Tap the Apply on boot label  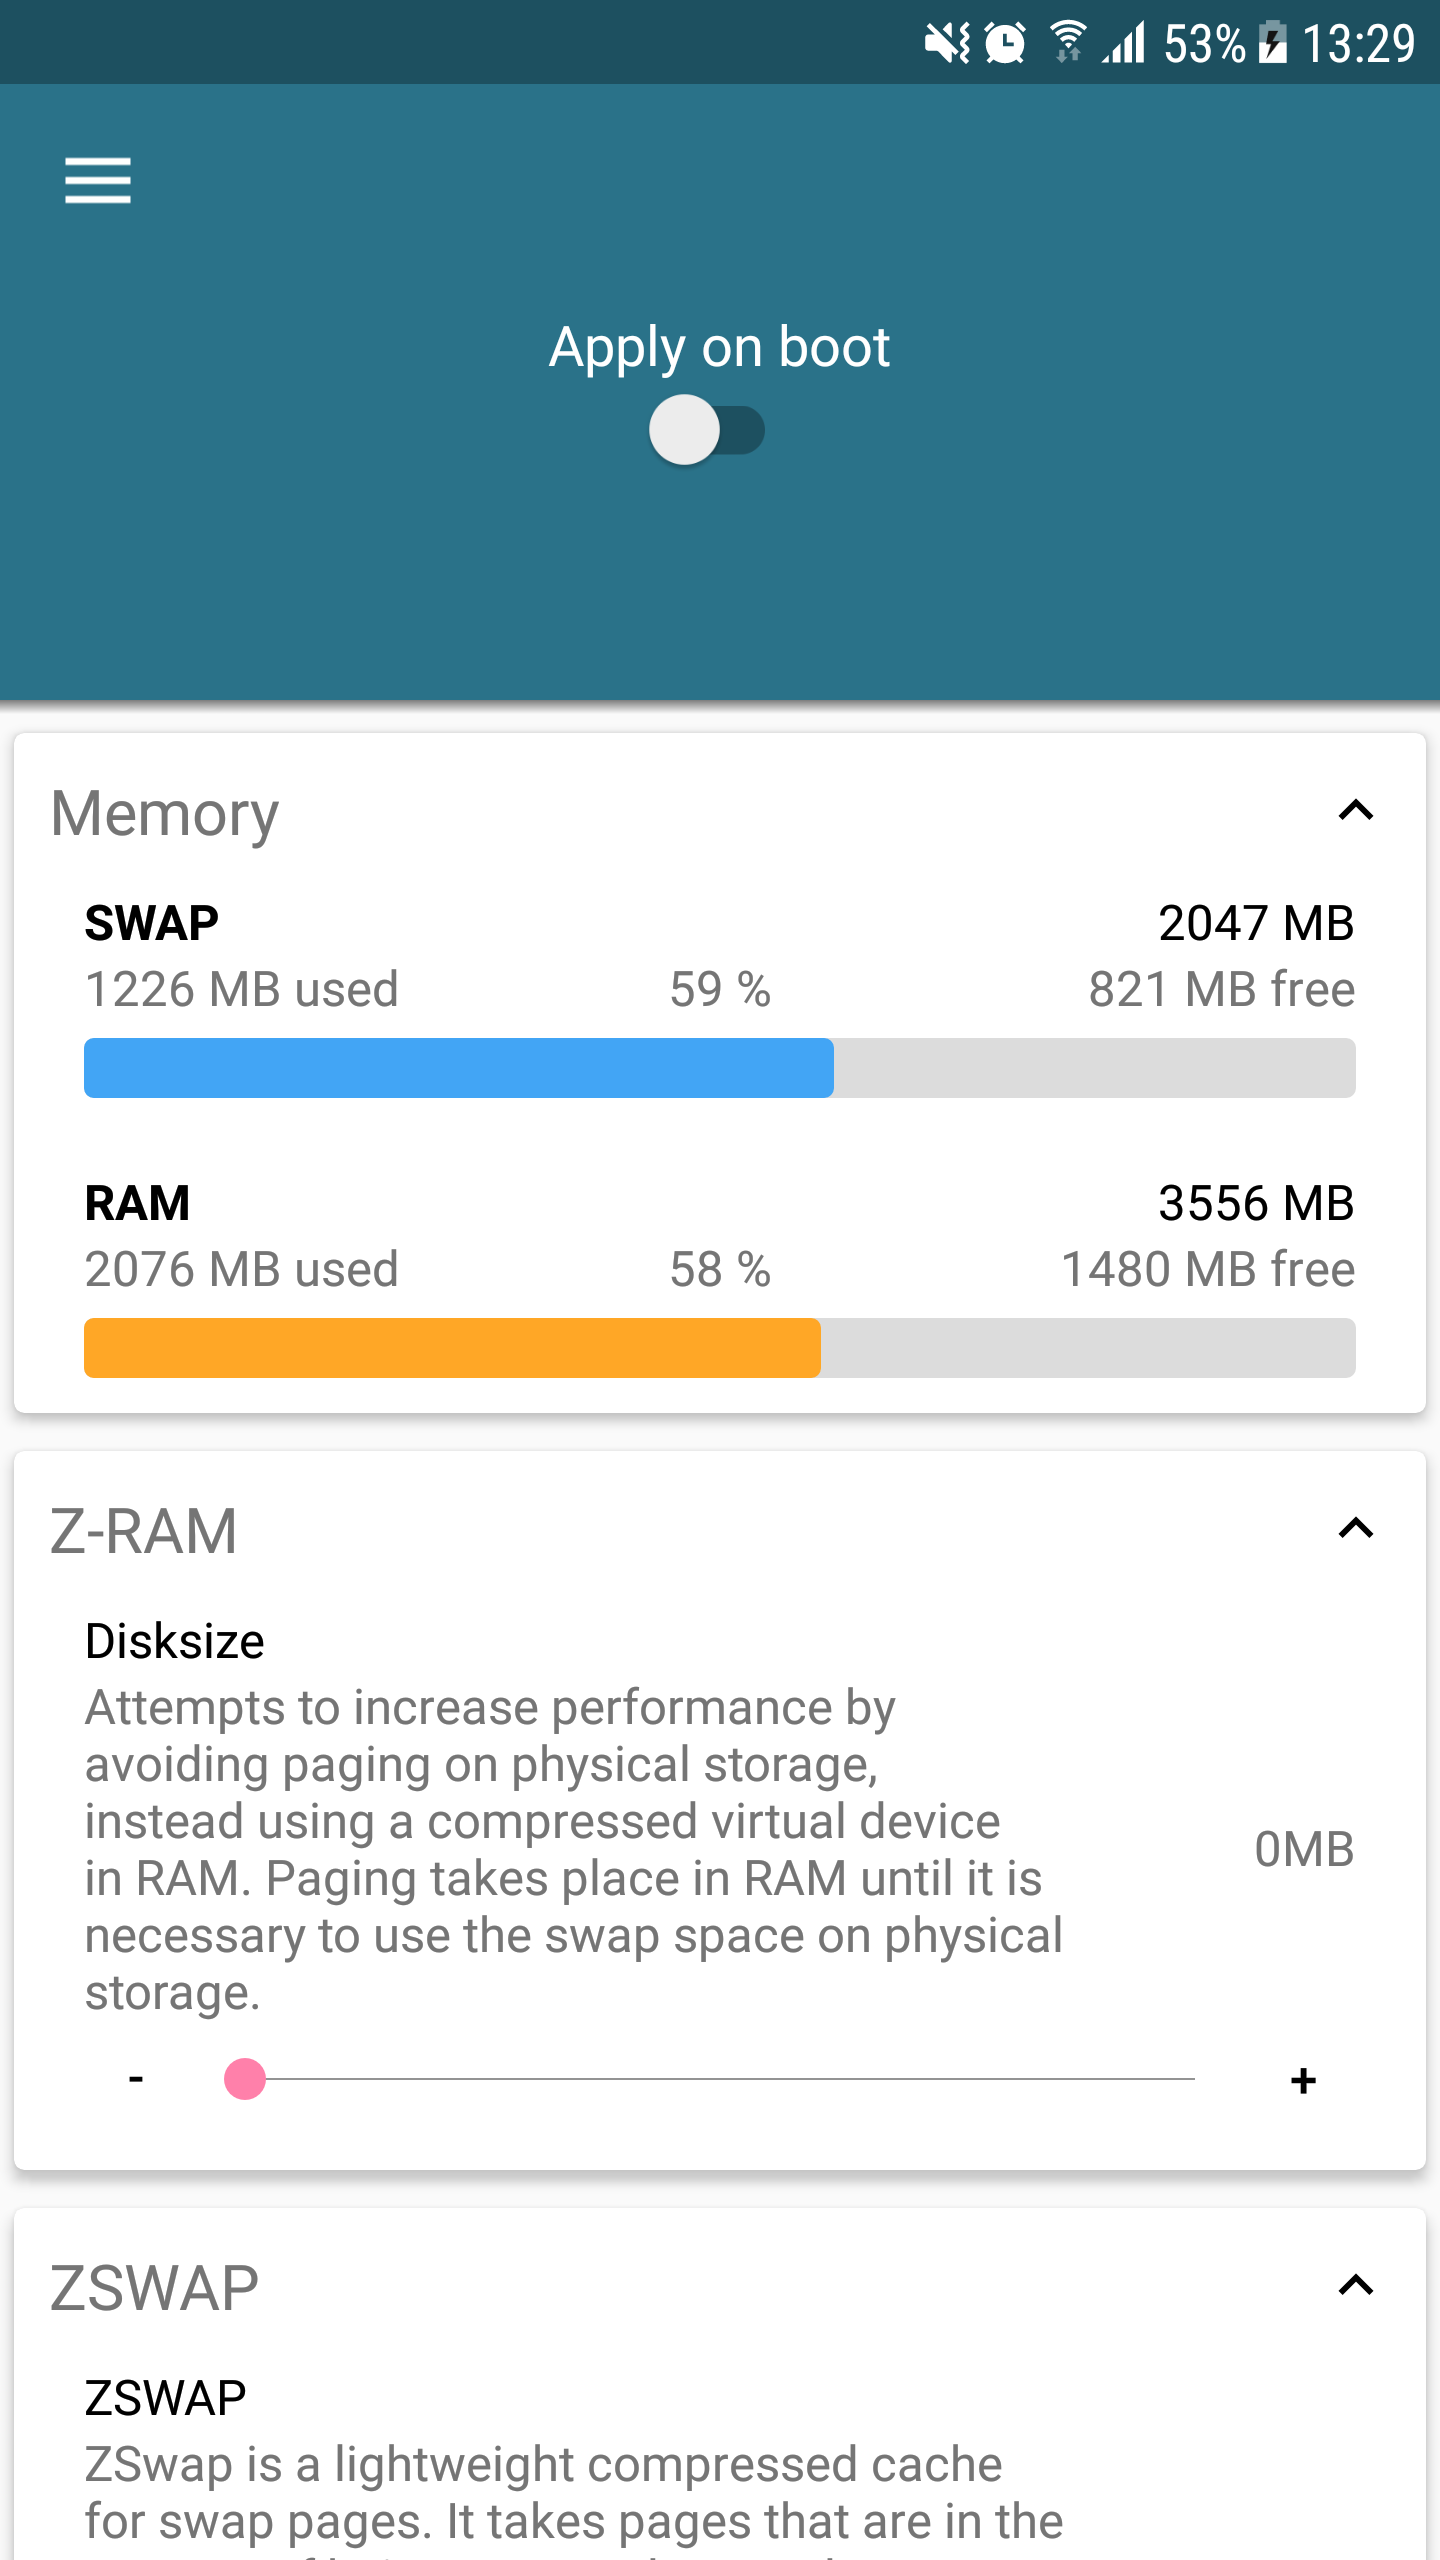[719, 347]
